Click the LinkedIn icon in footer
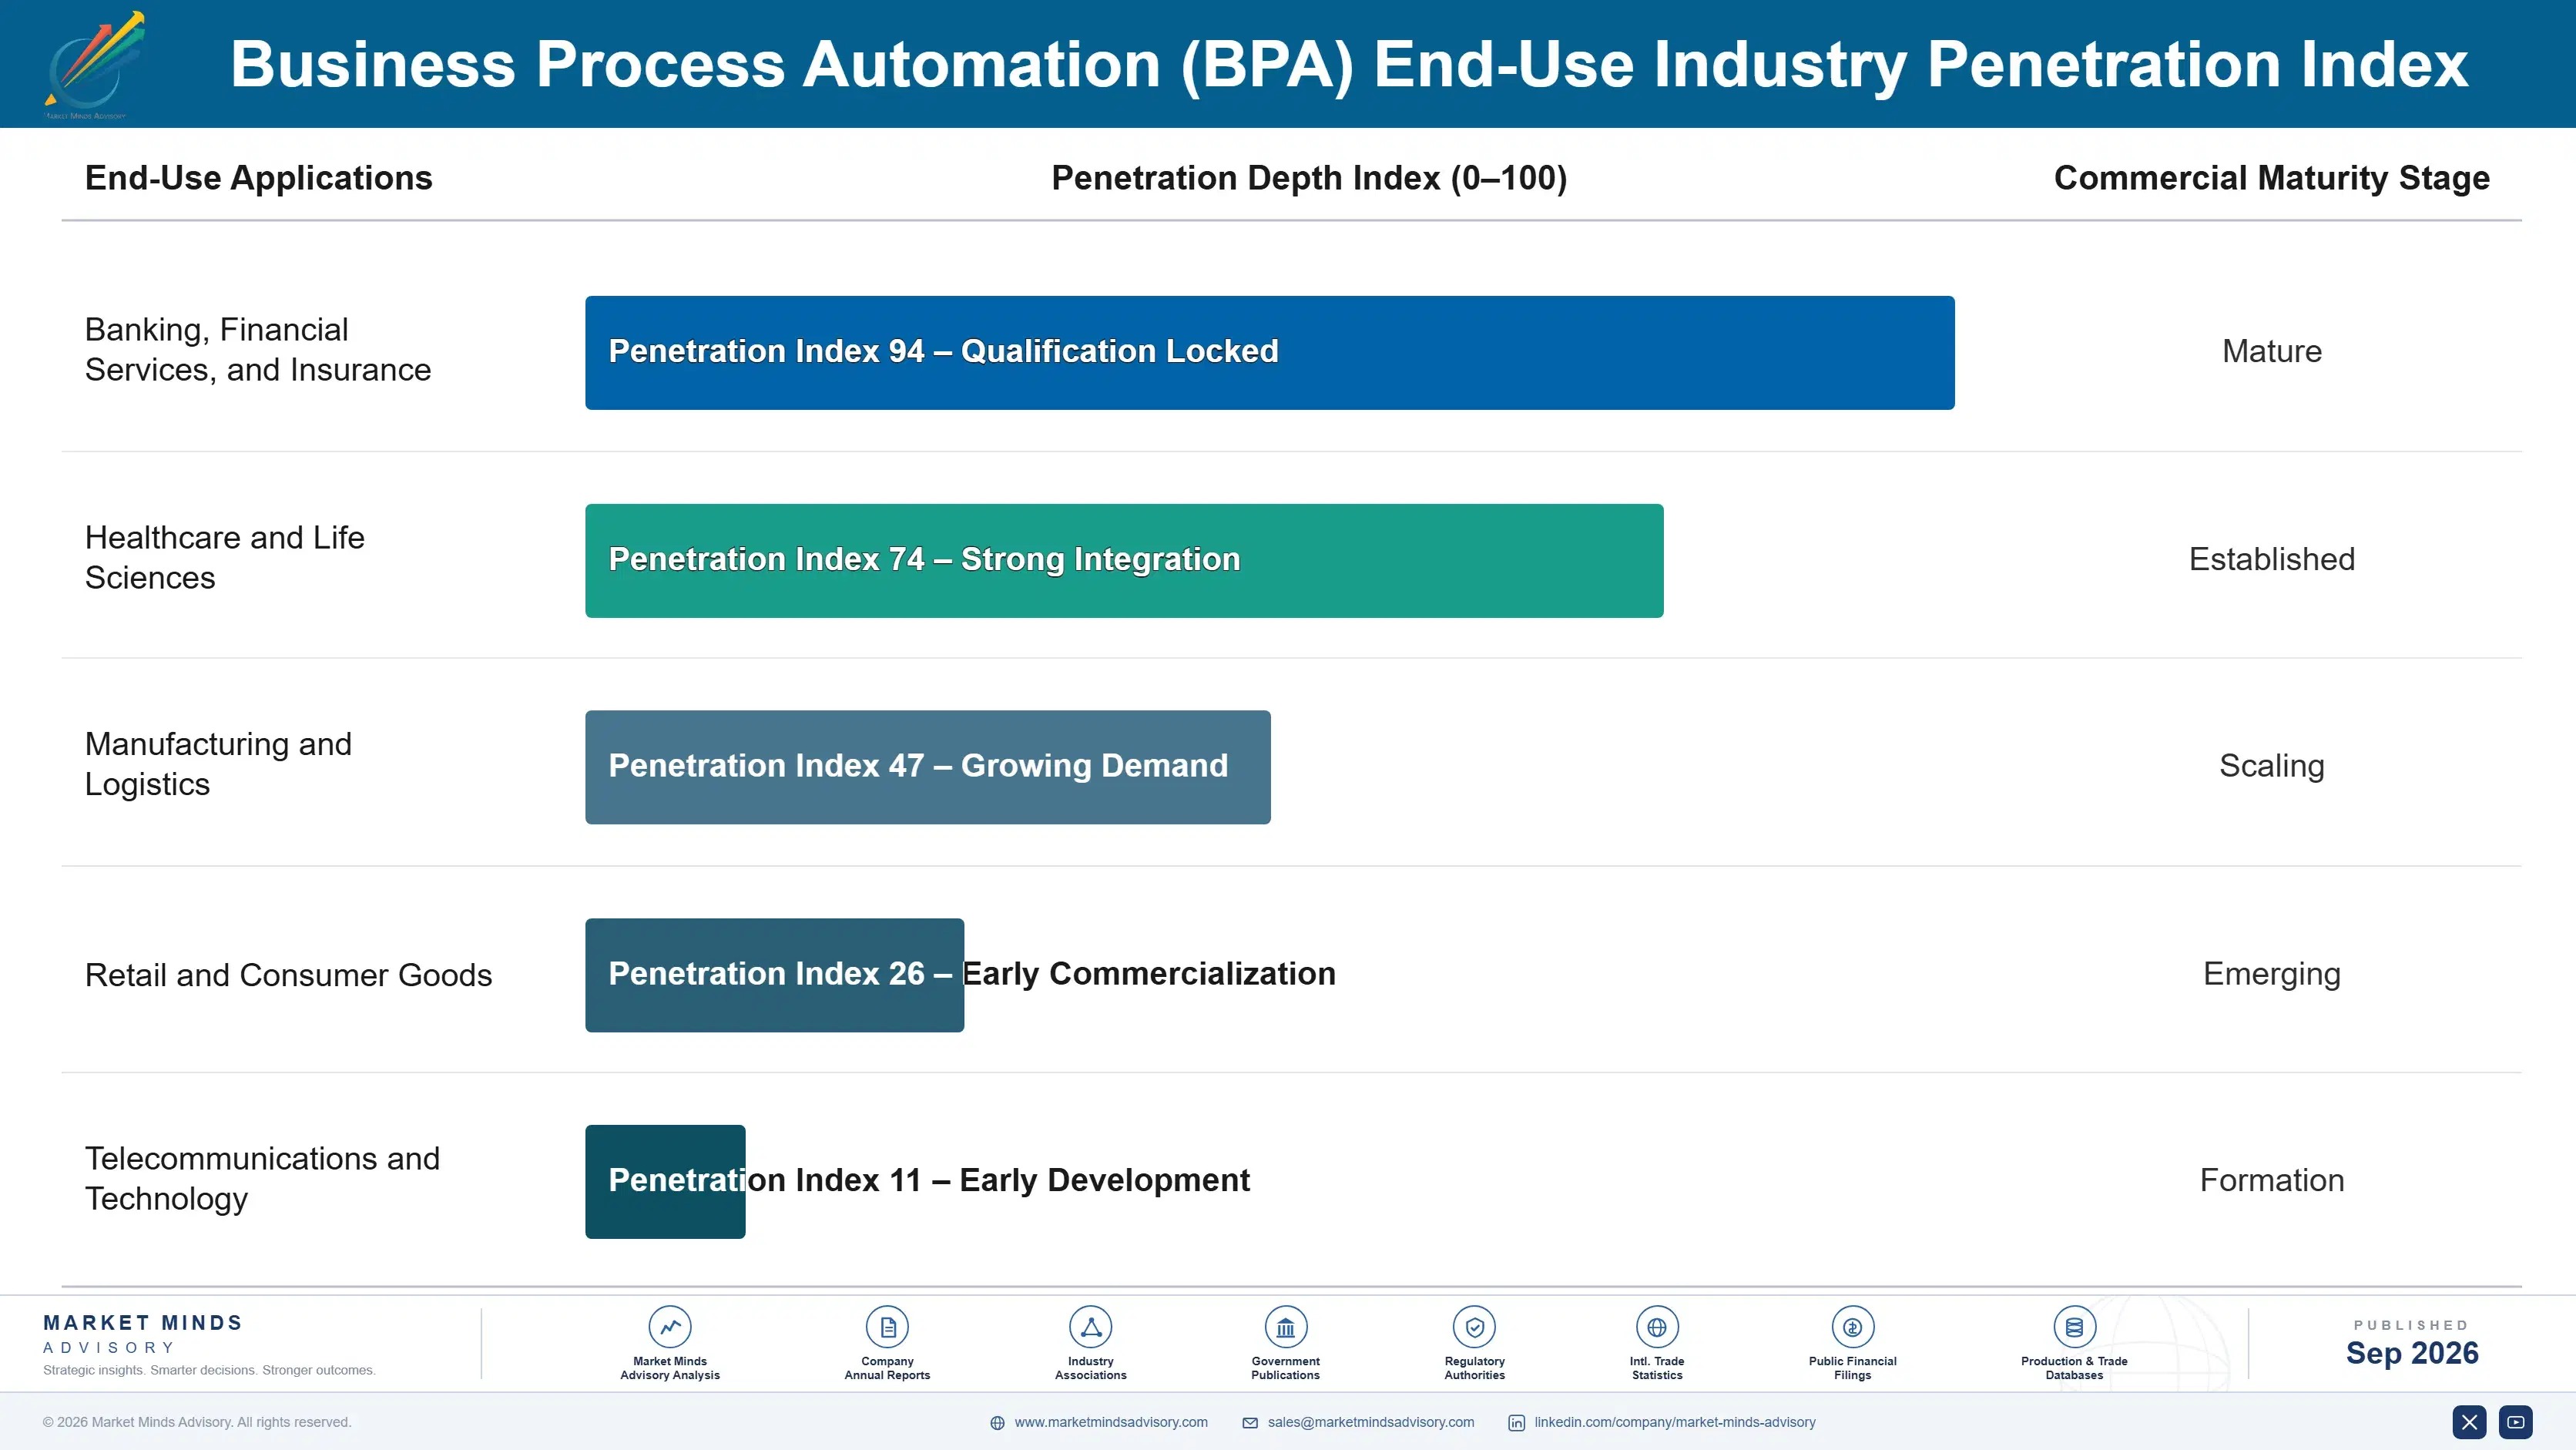The width and height of the screenshot is (2576, 1450). pos(1516,1422)
